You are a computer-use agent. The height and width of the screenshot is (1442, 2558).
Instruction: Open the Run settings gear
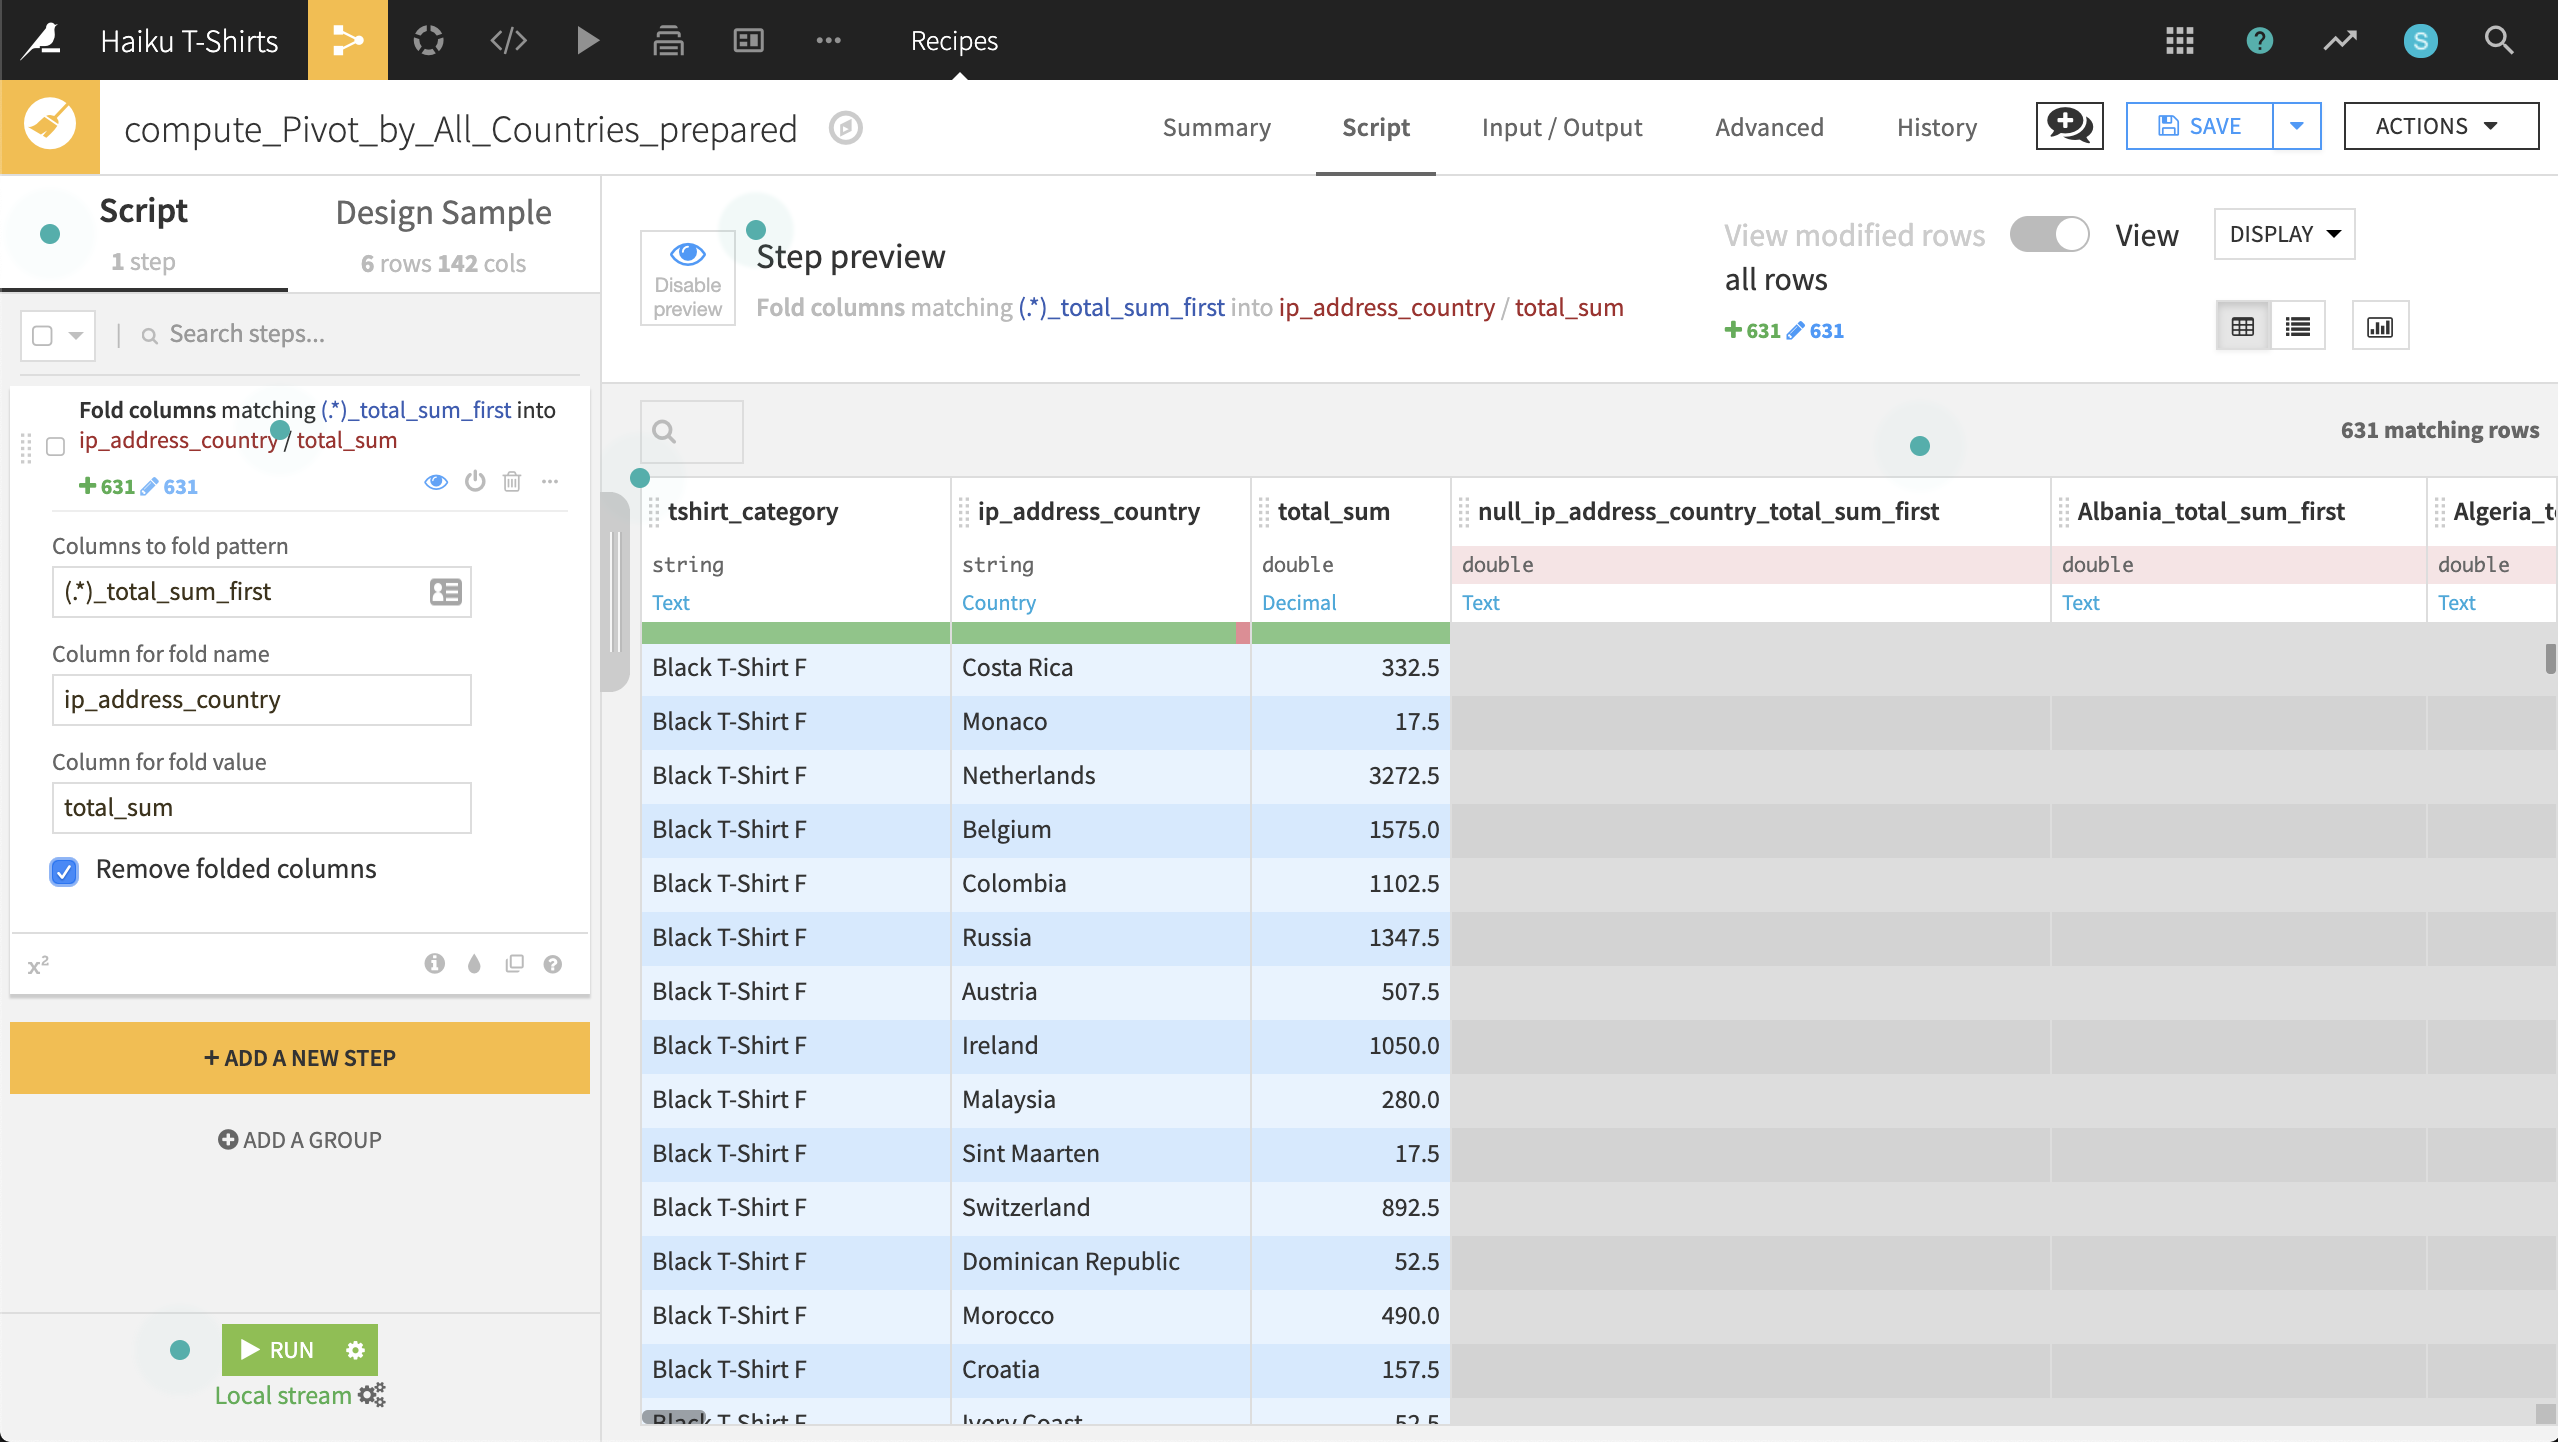(x=355, y=1350)
